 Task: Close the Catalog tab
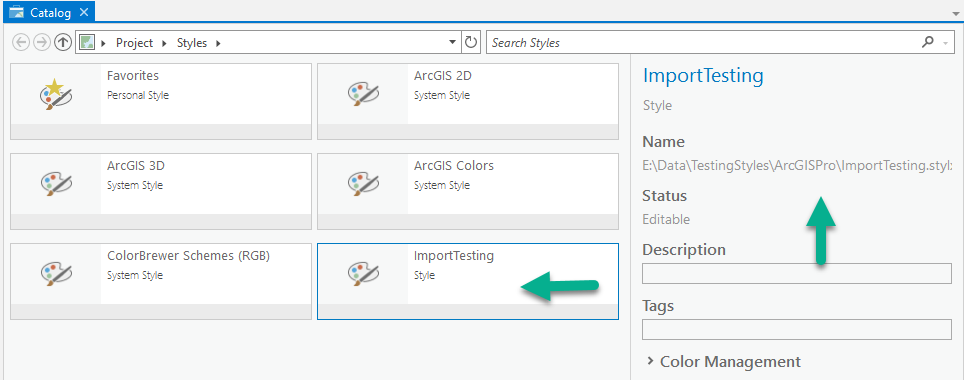(84, 12)
